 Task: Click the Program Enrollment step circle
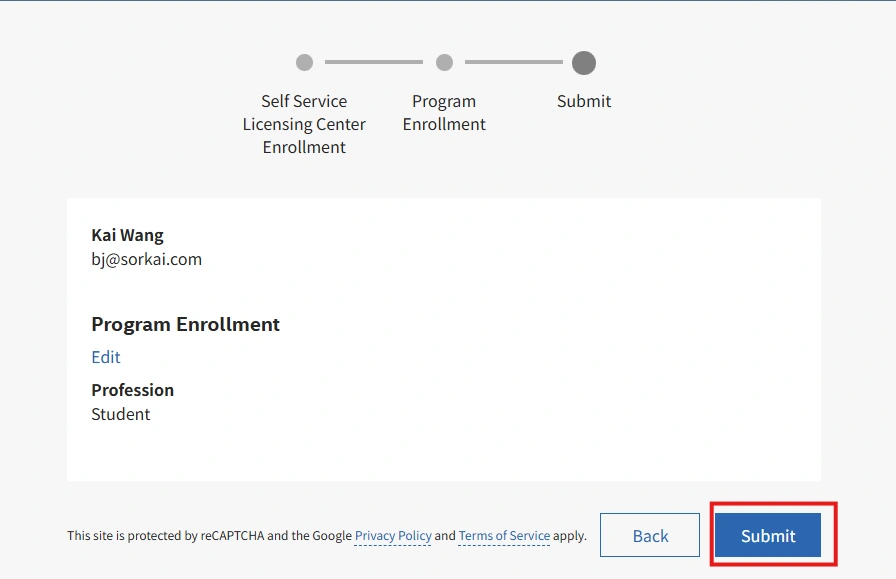(444, 63)
